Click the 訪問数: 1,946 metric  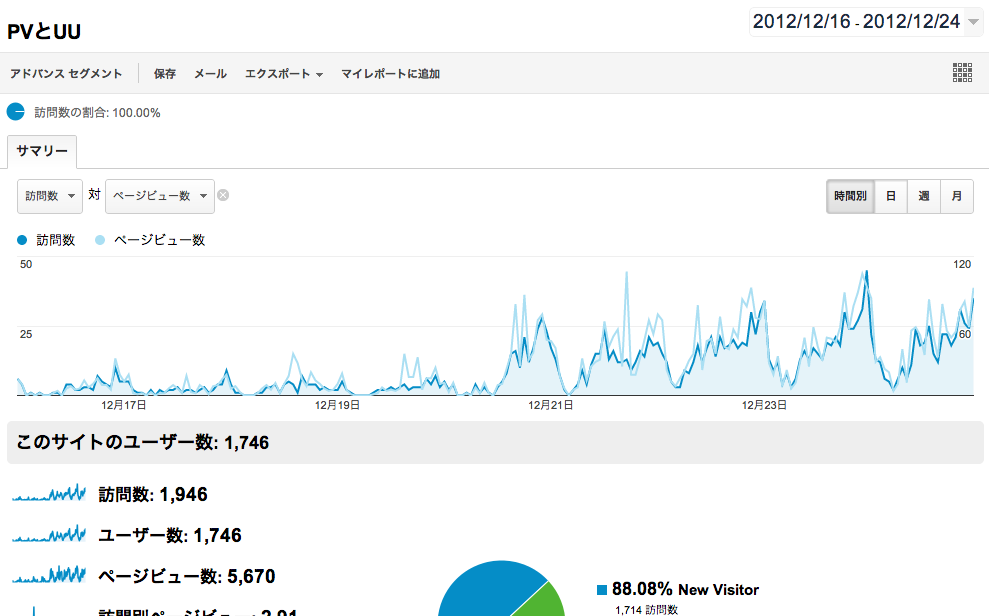[153, 494]
